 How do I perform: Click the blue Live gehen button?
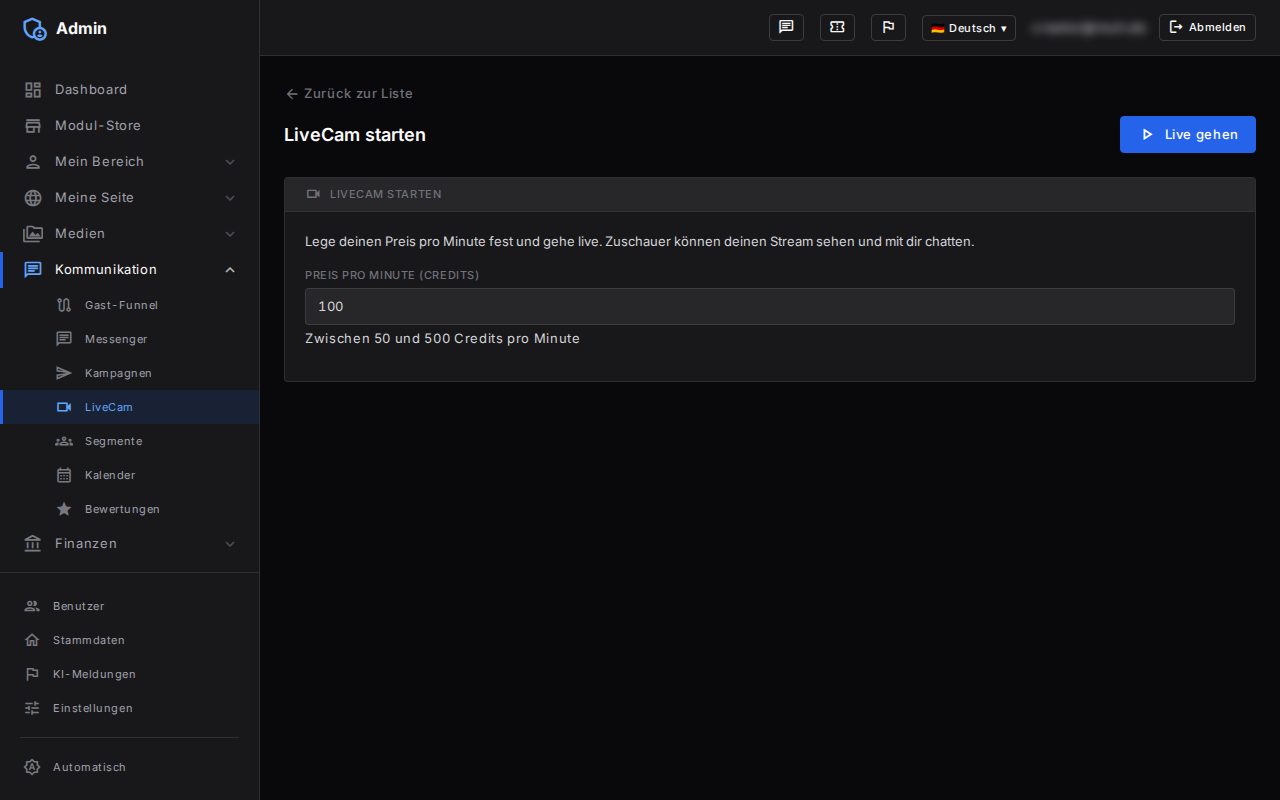pos(1187,134)
